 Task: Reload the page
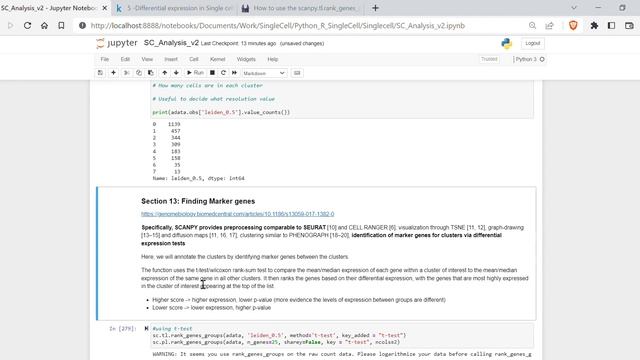coord(27,25)
